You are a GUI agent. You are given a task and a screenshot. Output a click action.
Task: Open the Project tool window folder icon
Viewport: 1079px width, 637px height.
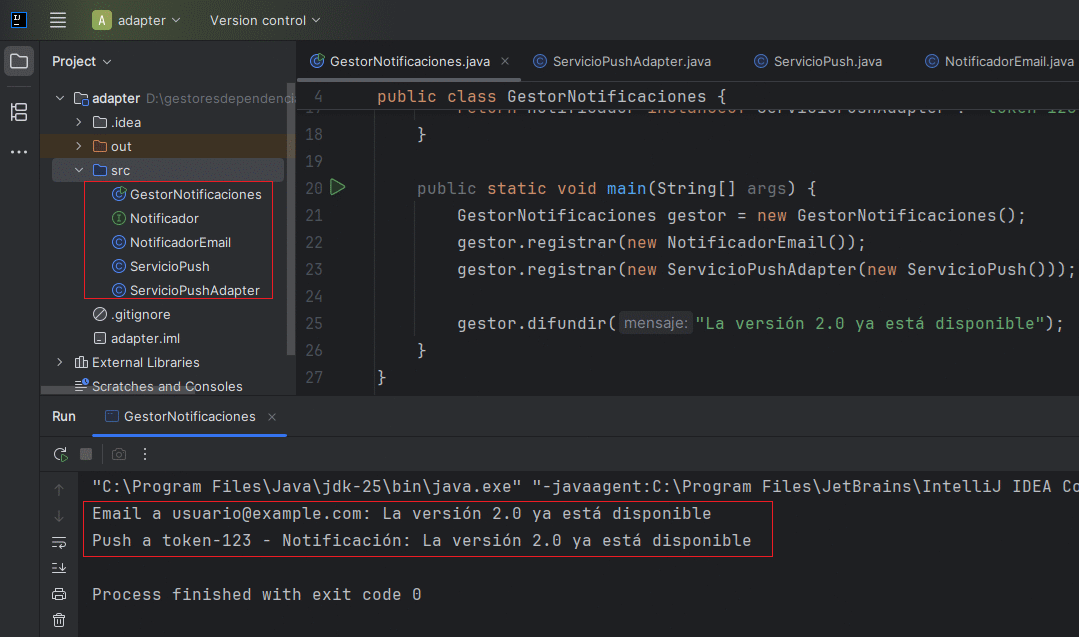tap(19, 61)
